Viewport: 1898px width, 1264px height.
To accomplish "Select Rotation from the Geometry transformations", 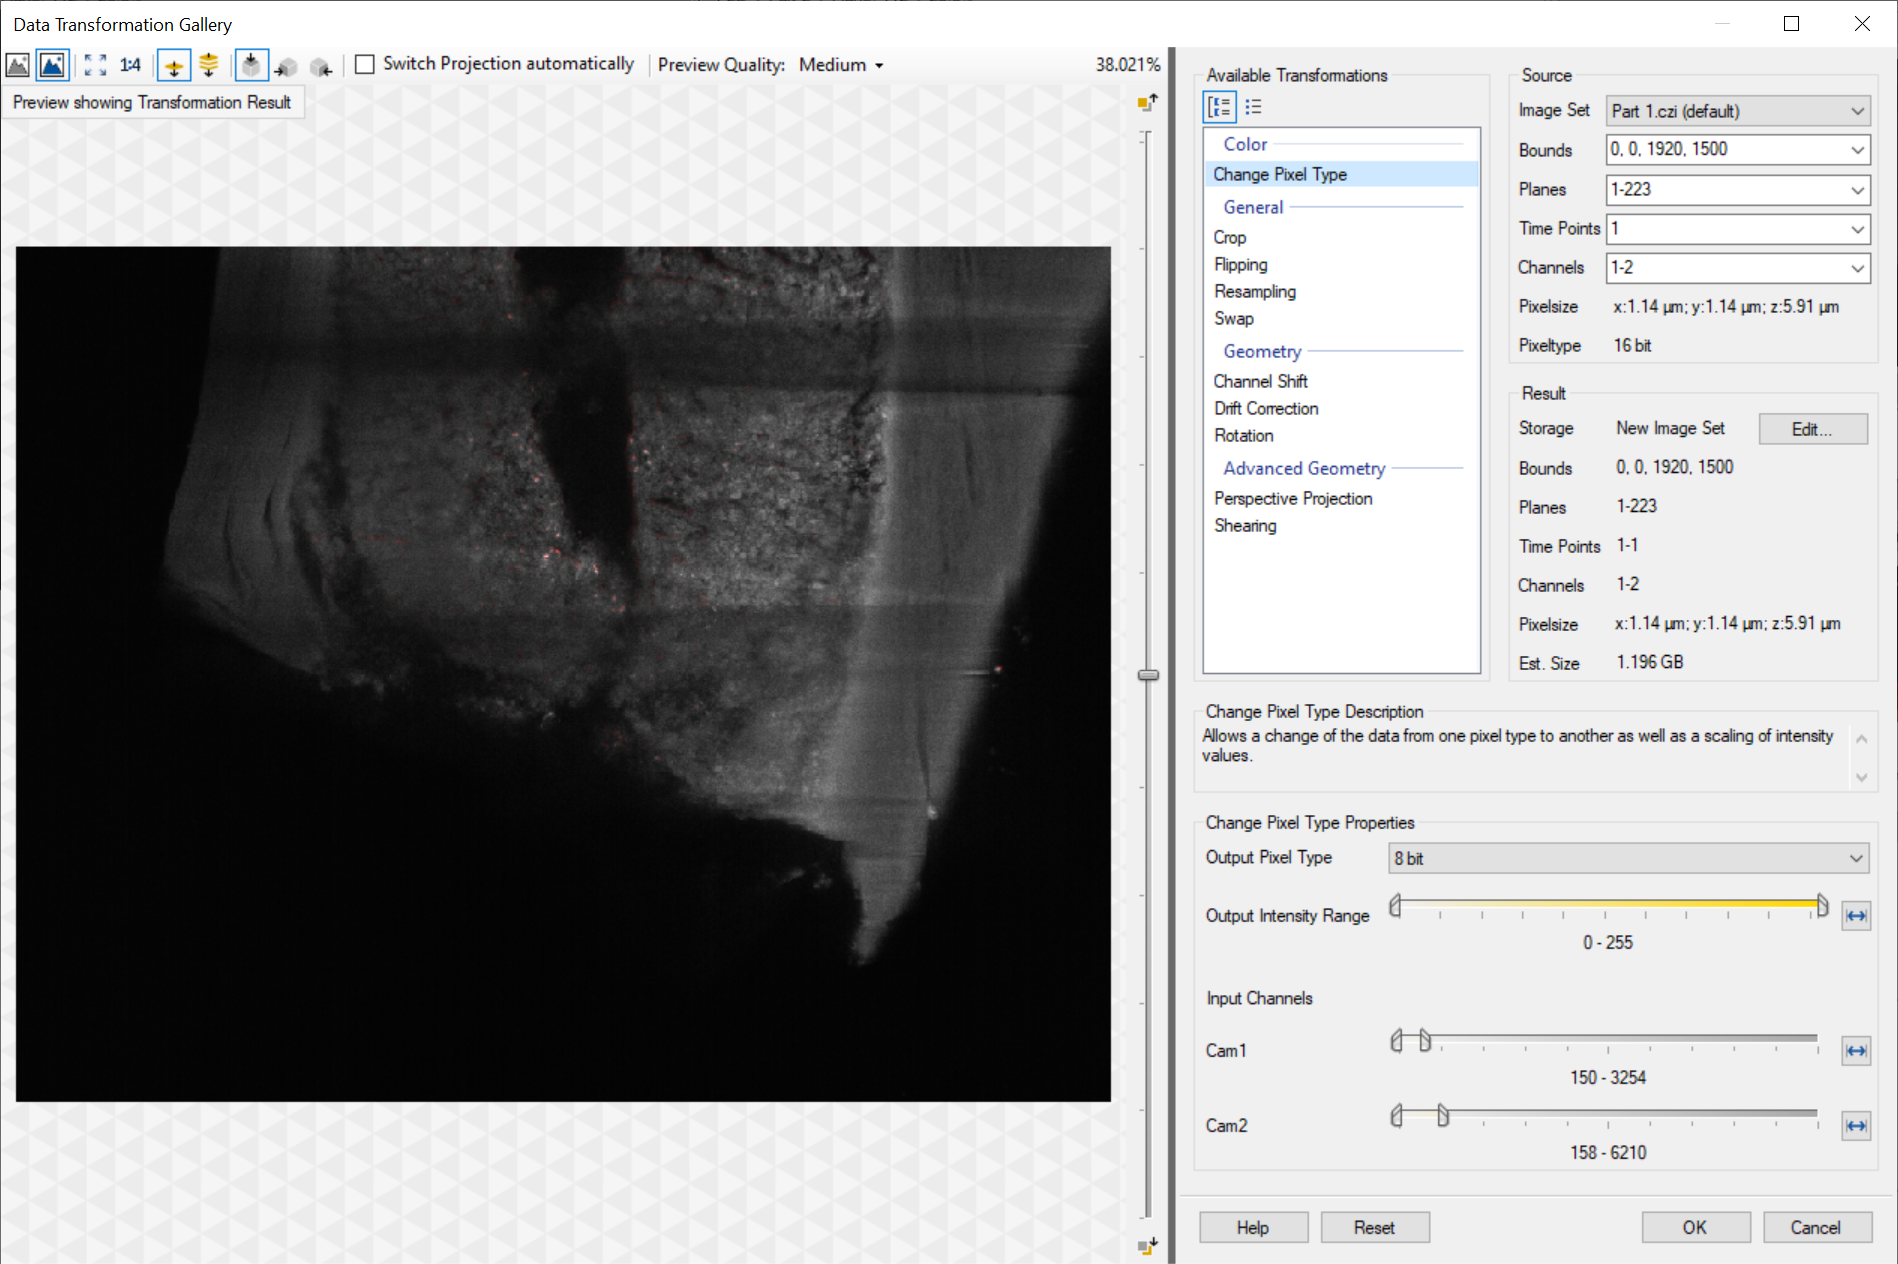I will click(x=1243, y=436).
